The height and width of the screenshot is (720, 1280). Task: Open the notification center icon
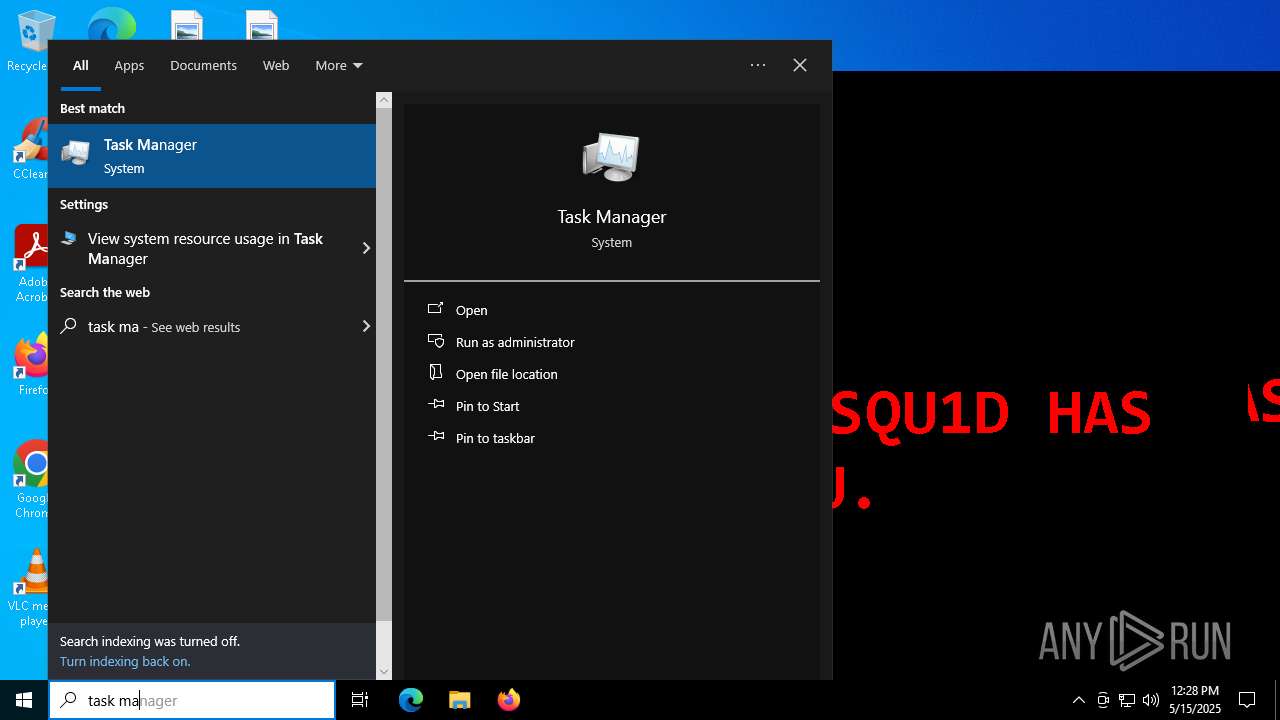(1247, 700)
